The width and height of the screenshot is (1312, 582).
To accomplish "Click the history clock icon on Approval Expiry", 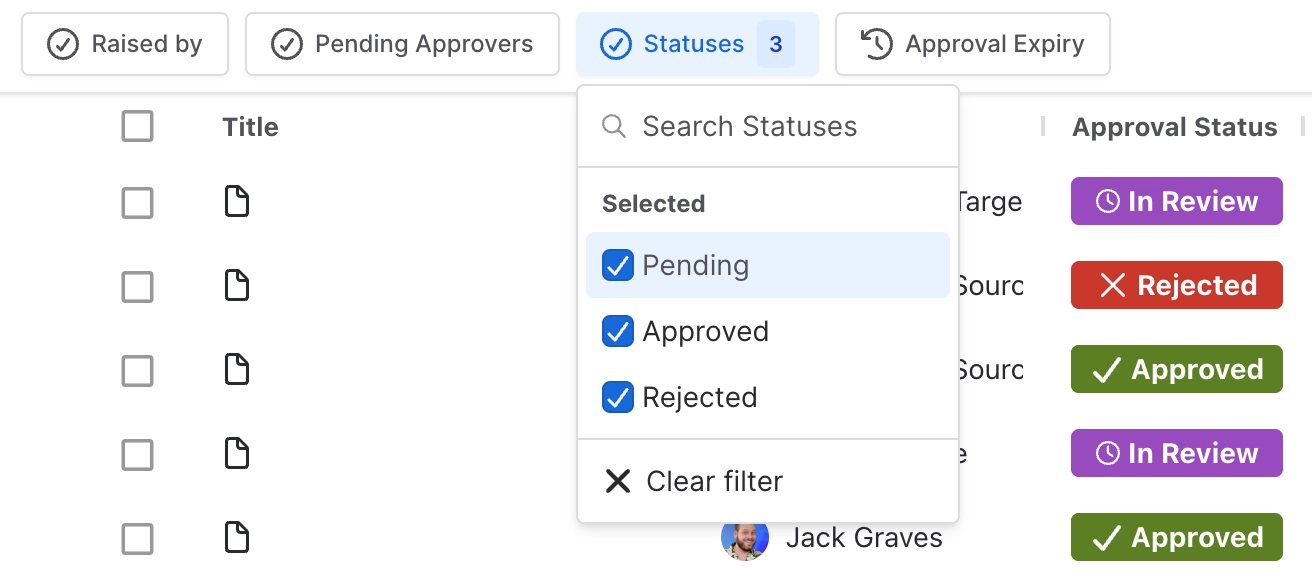I will point(877,44).
